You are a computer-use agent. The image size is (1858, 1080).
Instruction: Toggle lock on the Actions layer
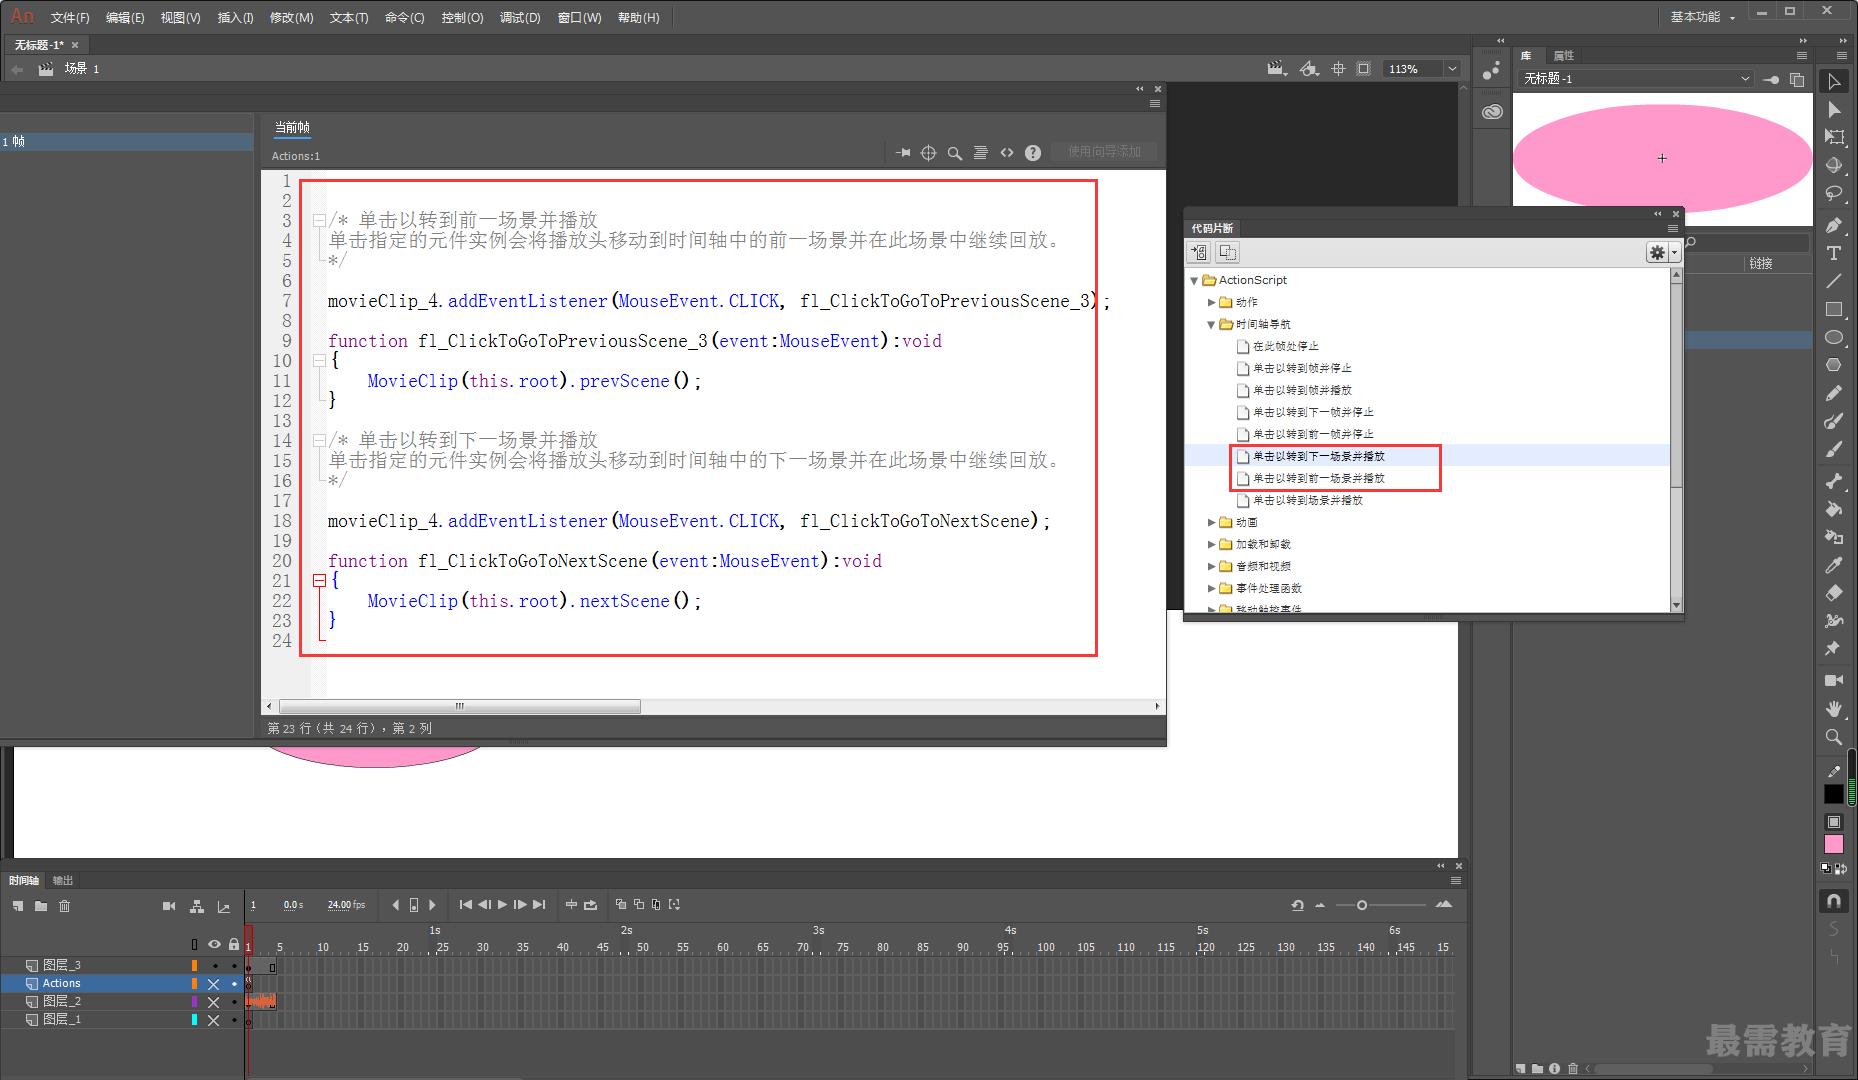point(234,984)
